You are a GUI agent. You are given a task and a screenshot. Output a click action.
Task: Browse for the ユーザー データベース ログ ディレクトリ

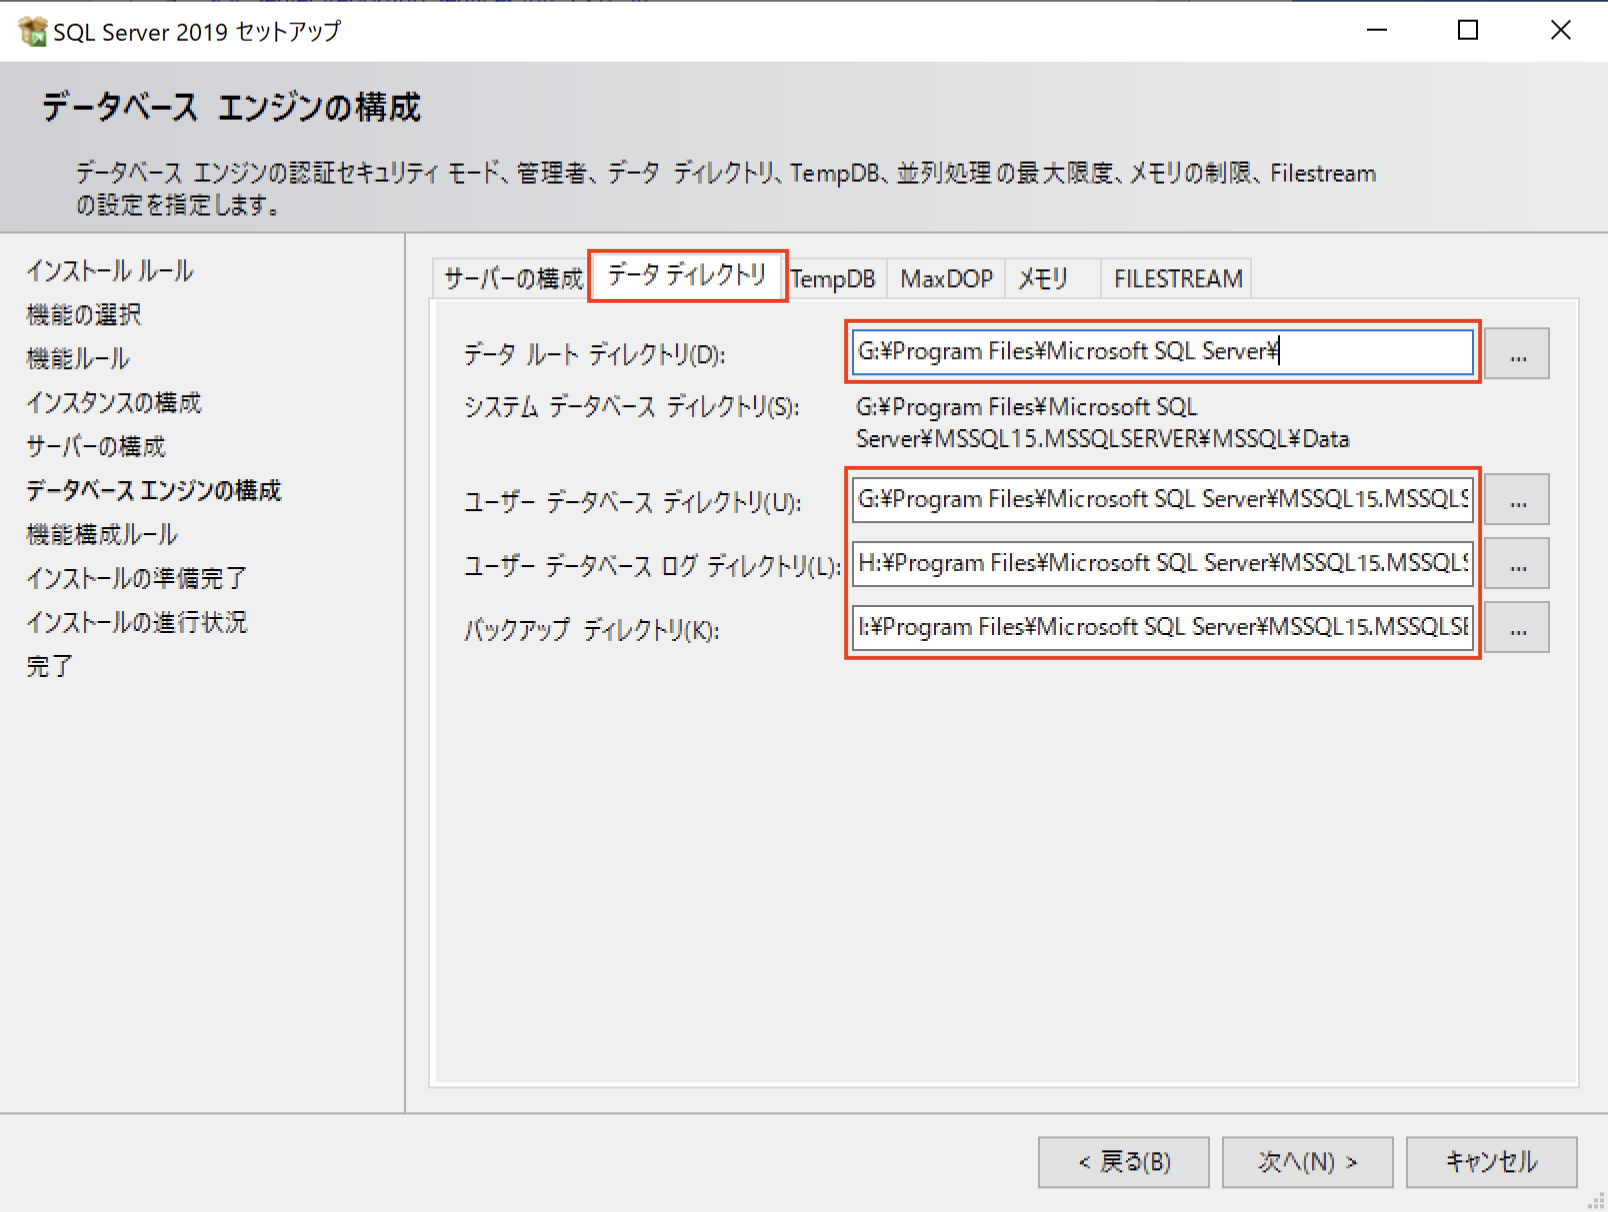(1516, 562)
